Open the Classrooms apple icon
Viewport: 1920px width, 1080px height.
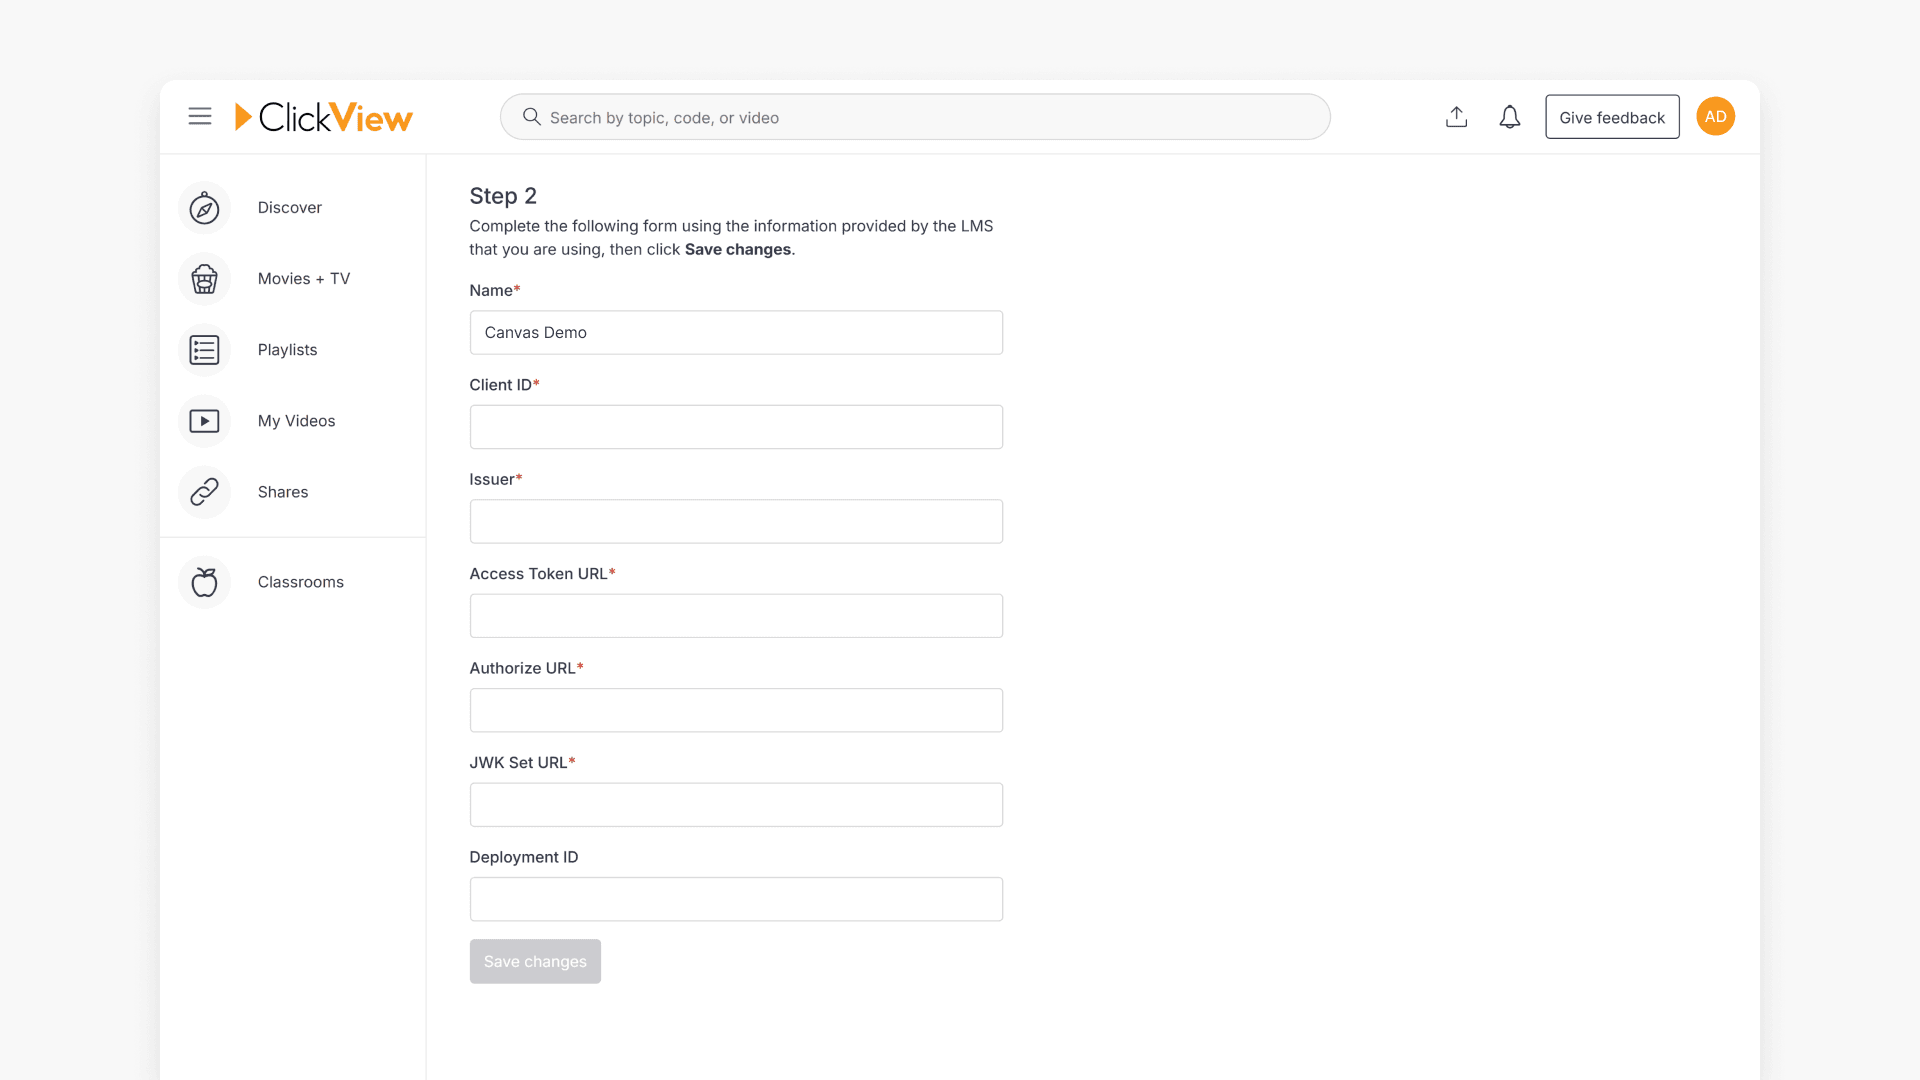click(x=204, y=582)
